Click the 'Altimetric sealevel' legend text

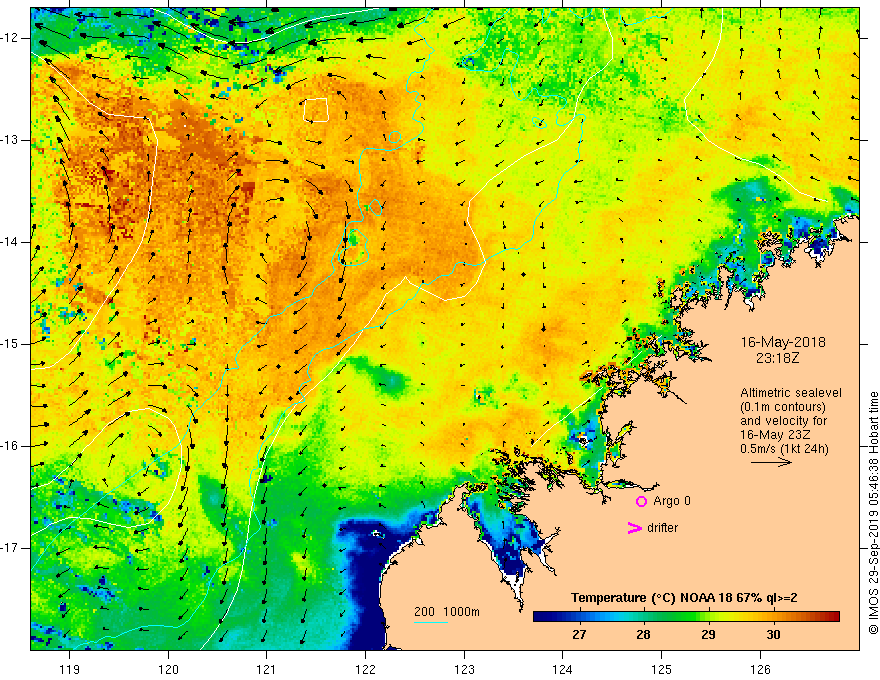(x=791, y=393)
